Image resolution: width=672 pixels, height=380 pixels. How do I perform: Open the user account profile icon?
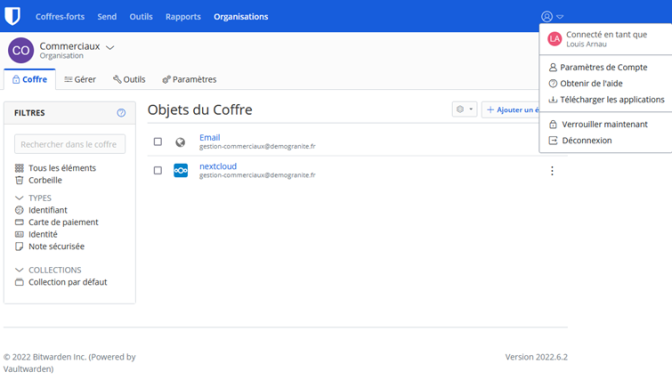(547, 16)
